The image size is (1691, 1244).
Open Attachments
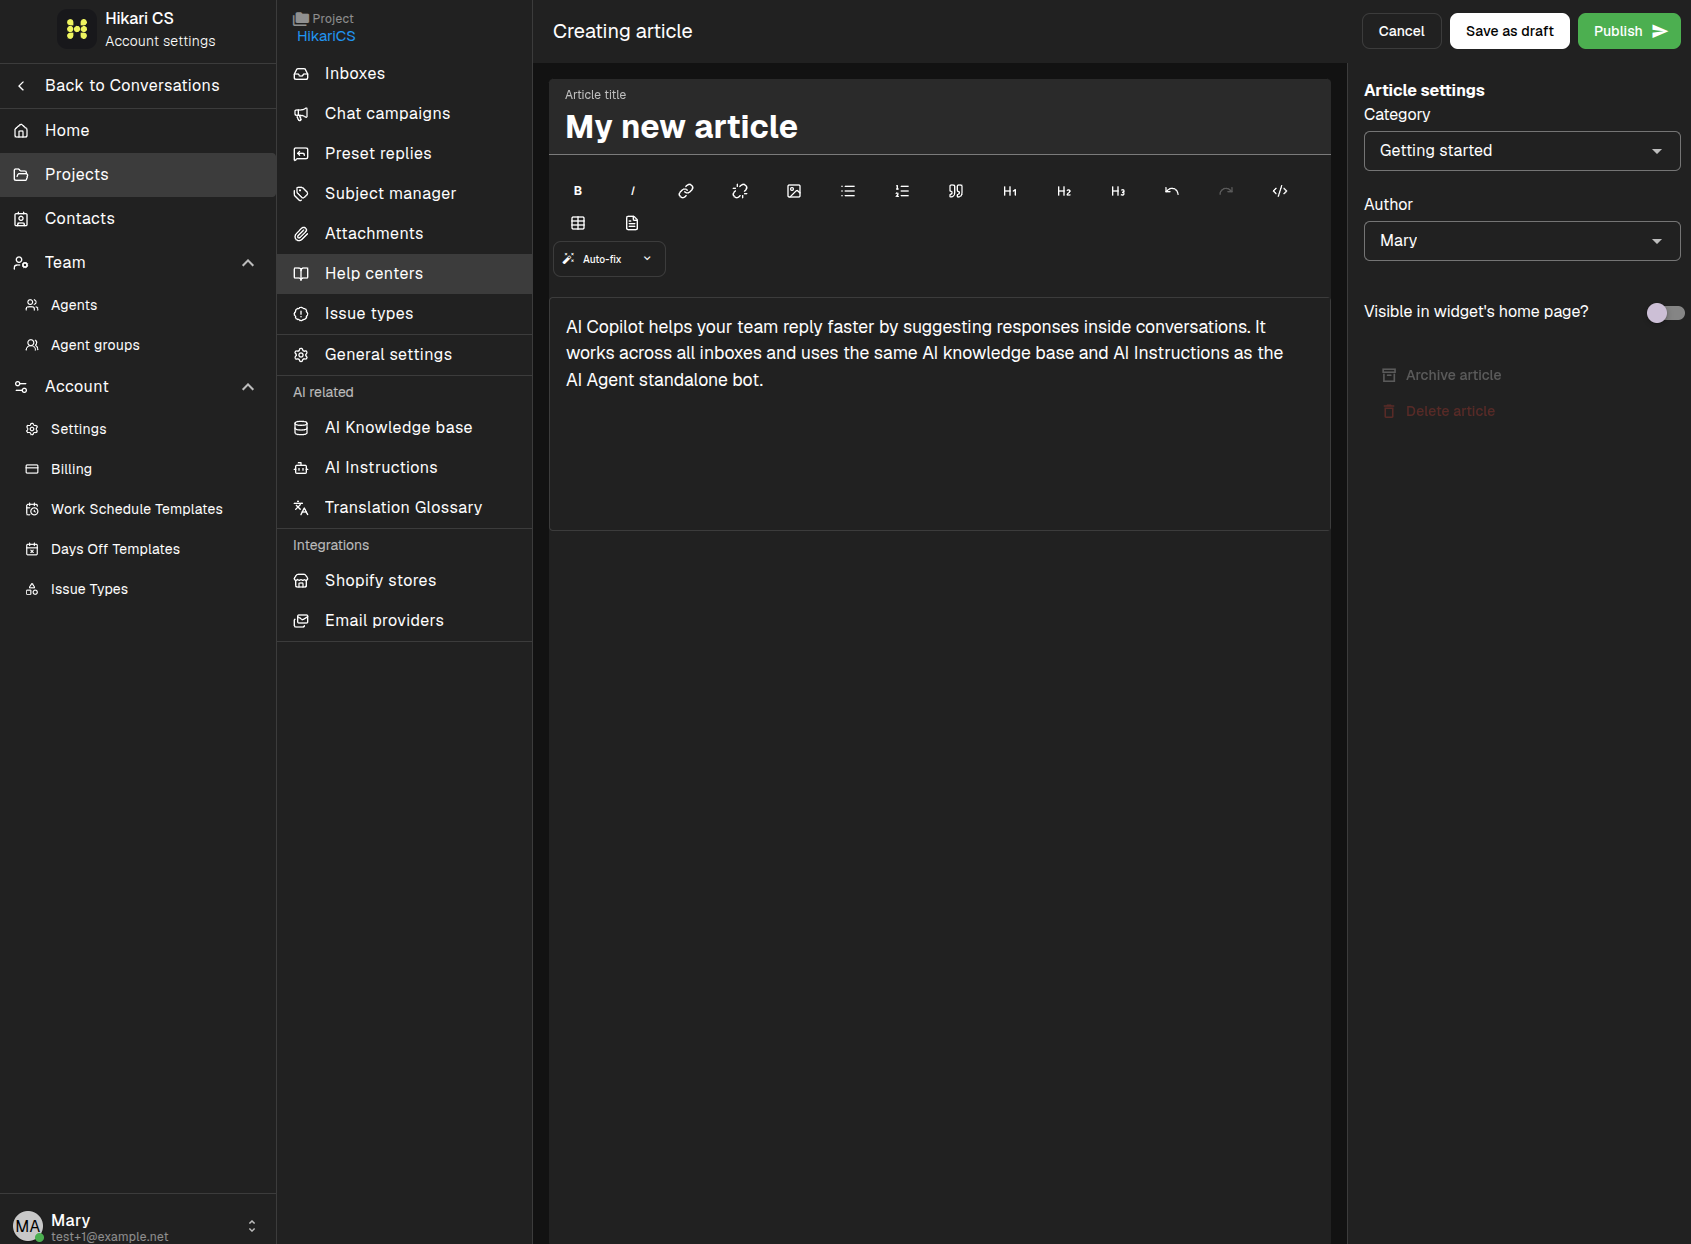(x=404, y=234)
